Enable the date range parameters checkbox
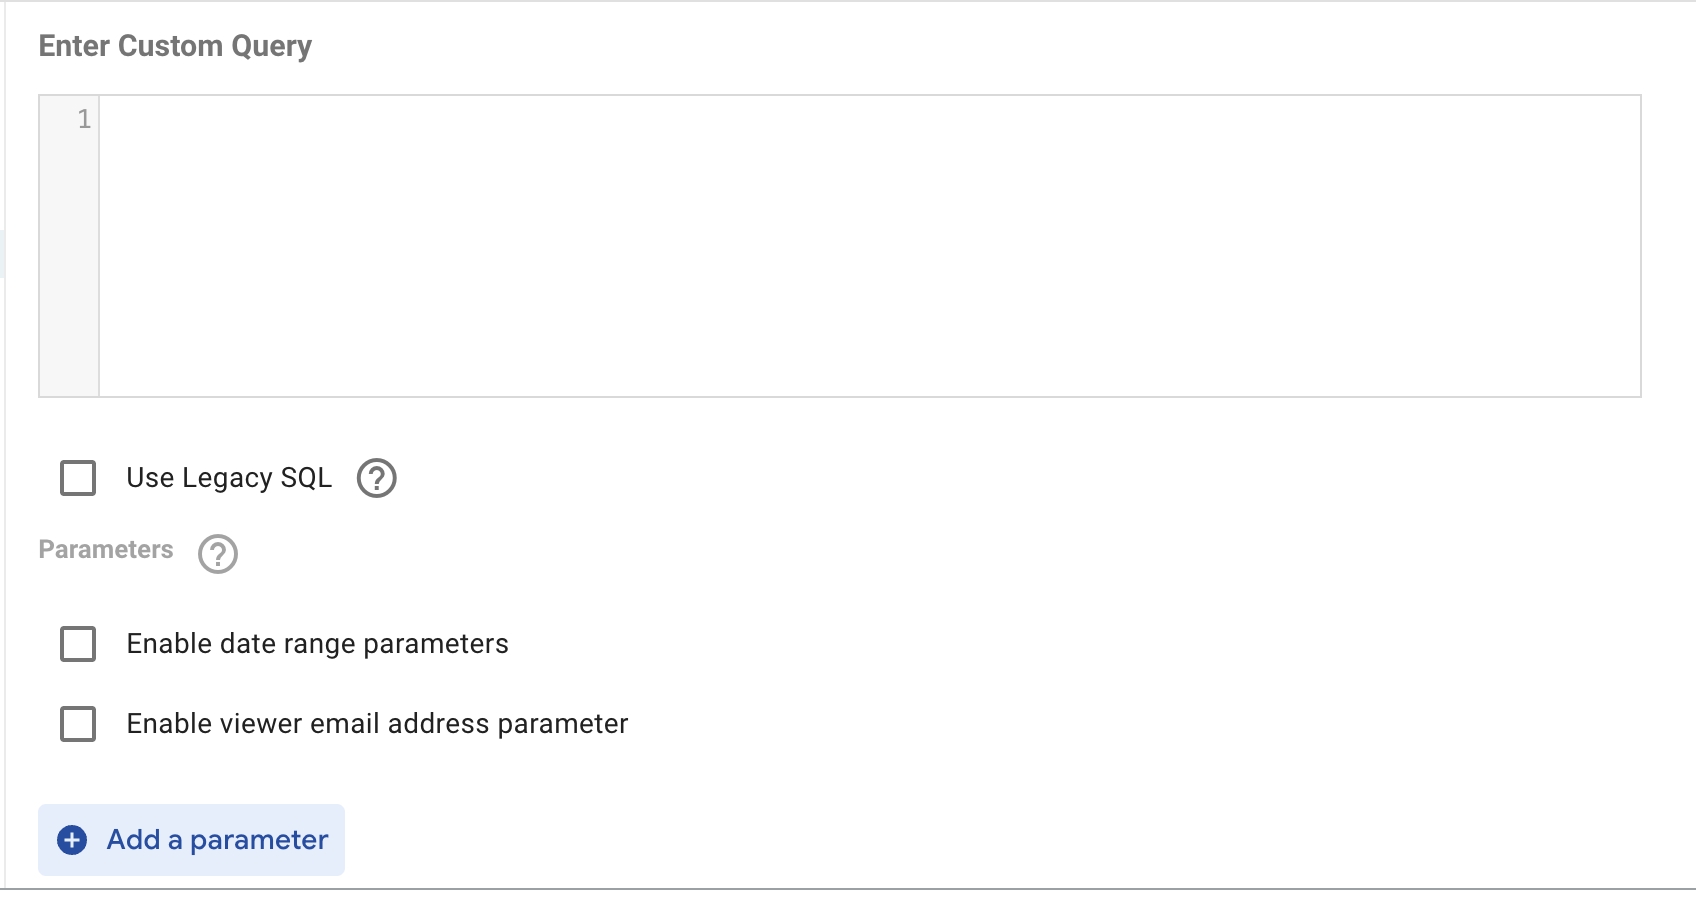This screenshot has width=1696, height=898. click(78, 644)
